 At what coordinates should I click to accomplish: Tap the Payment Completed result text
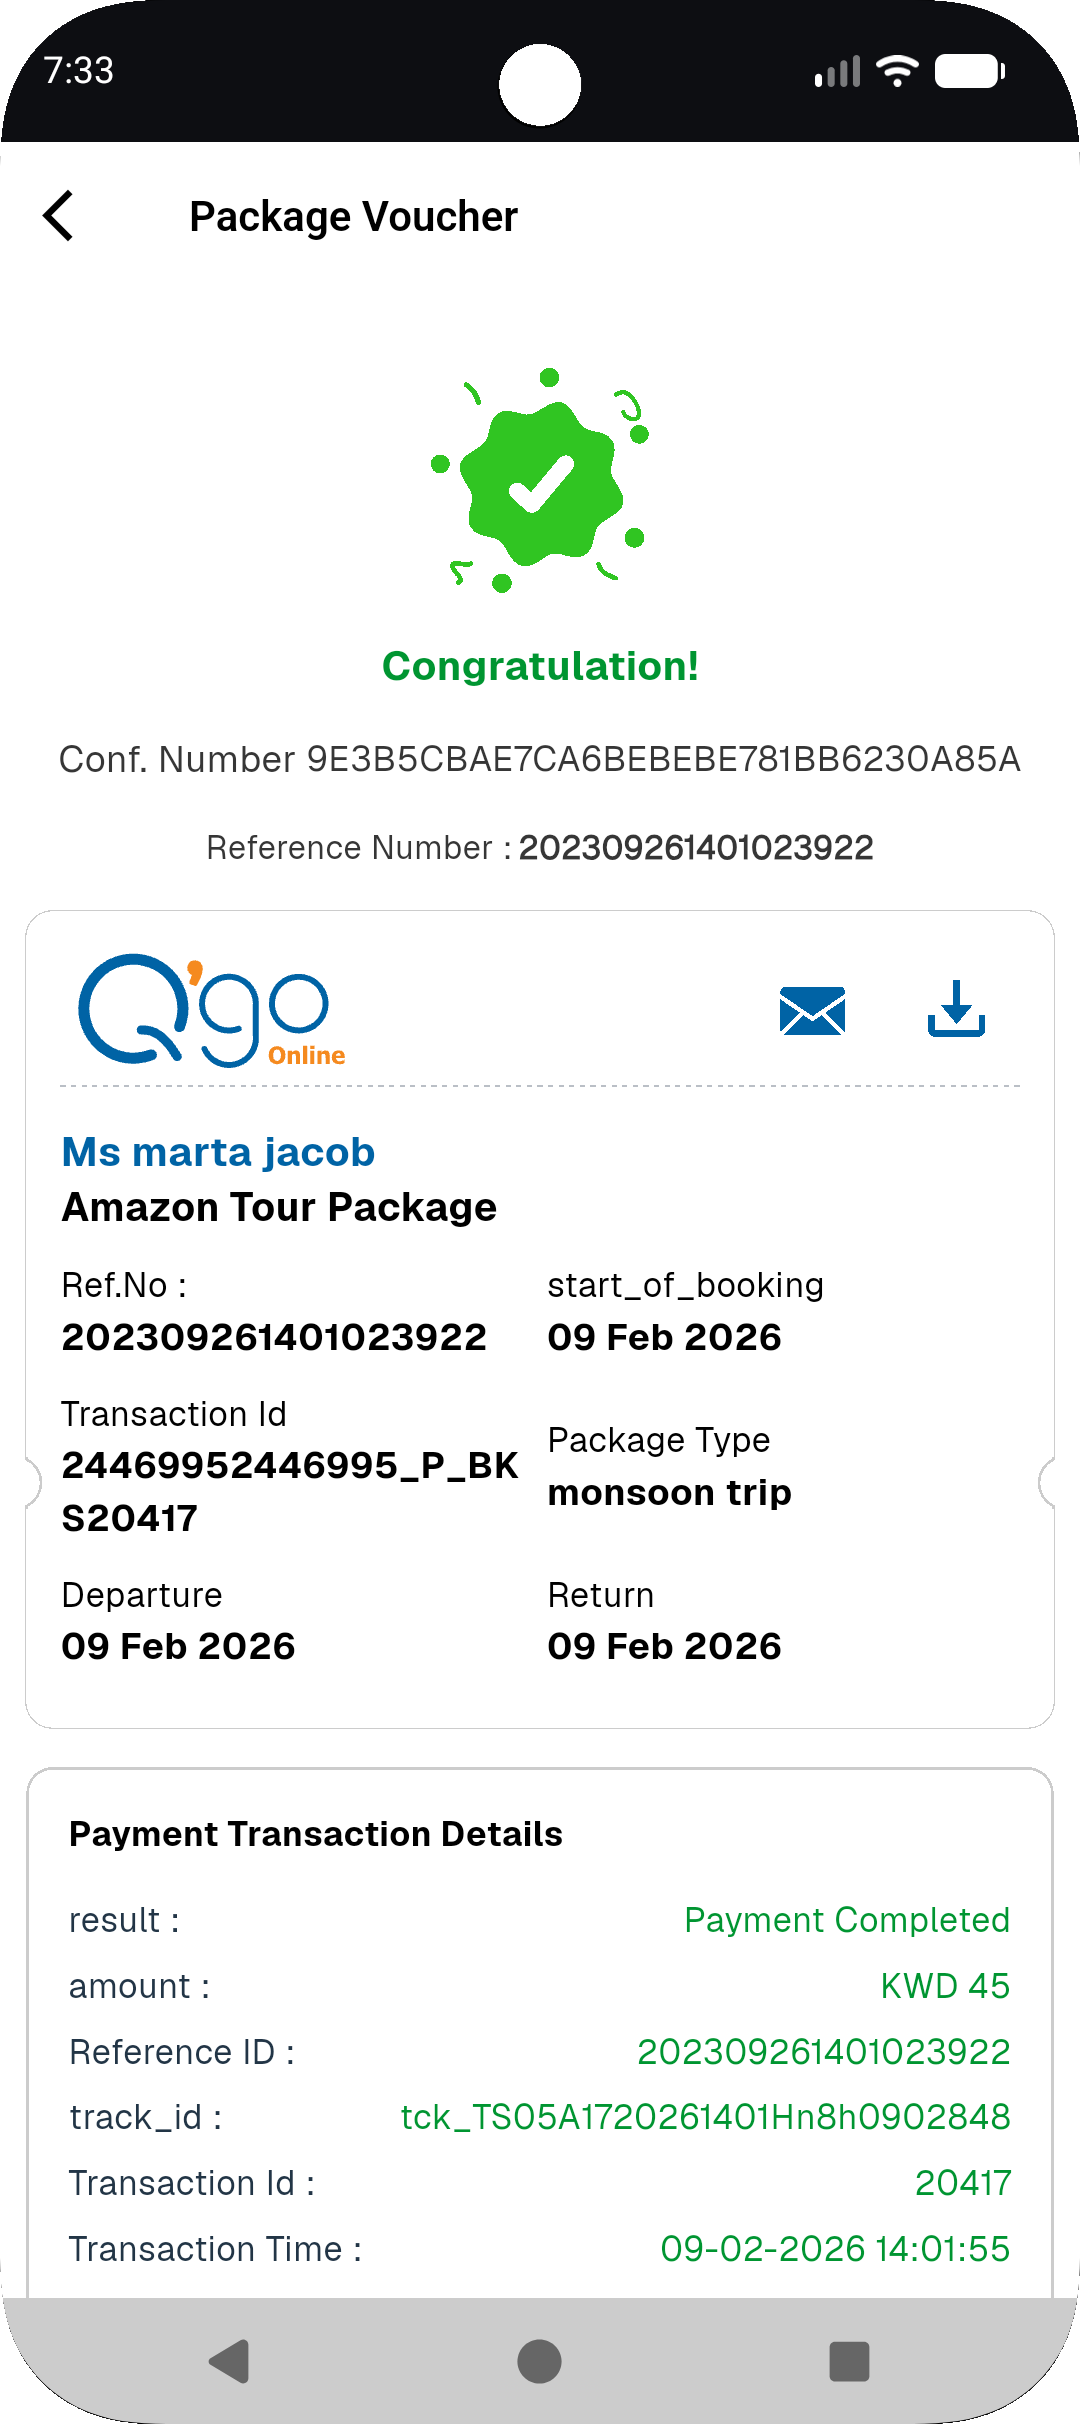pyautogui.click(x=846, y=1920)
